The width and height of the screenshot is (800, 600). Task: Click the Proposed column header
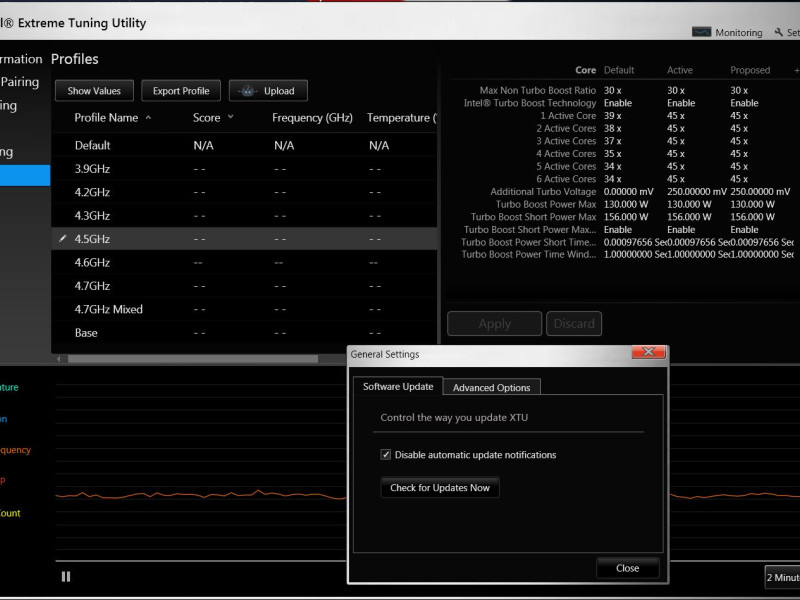749,70
